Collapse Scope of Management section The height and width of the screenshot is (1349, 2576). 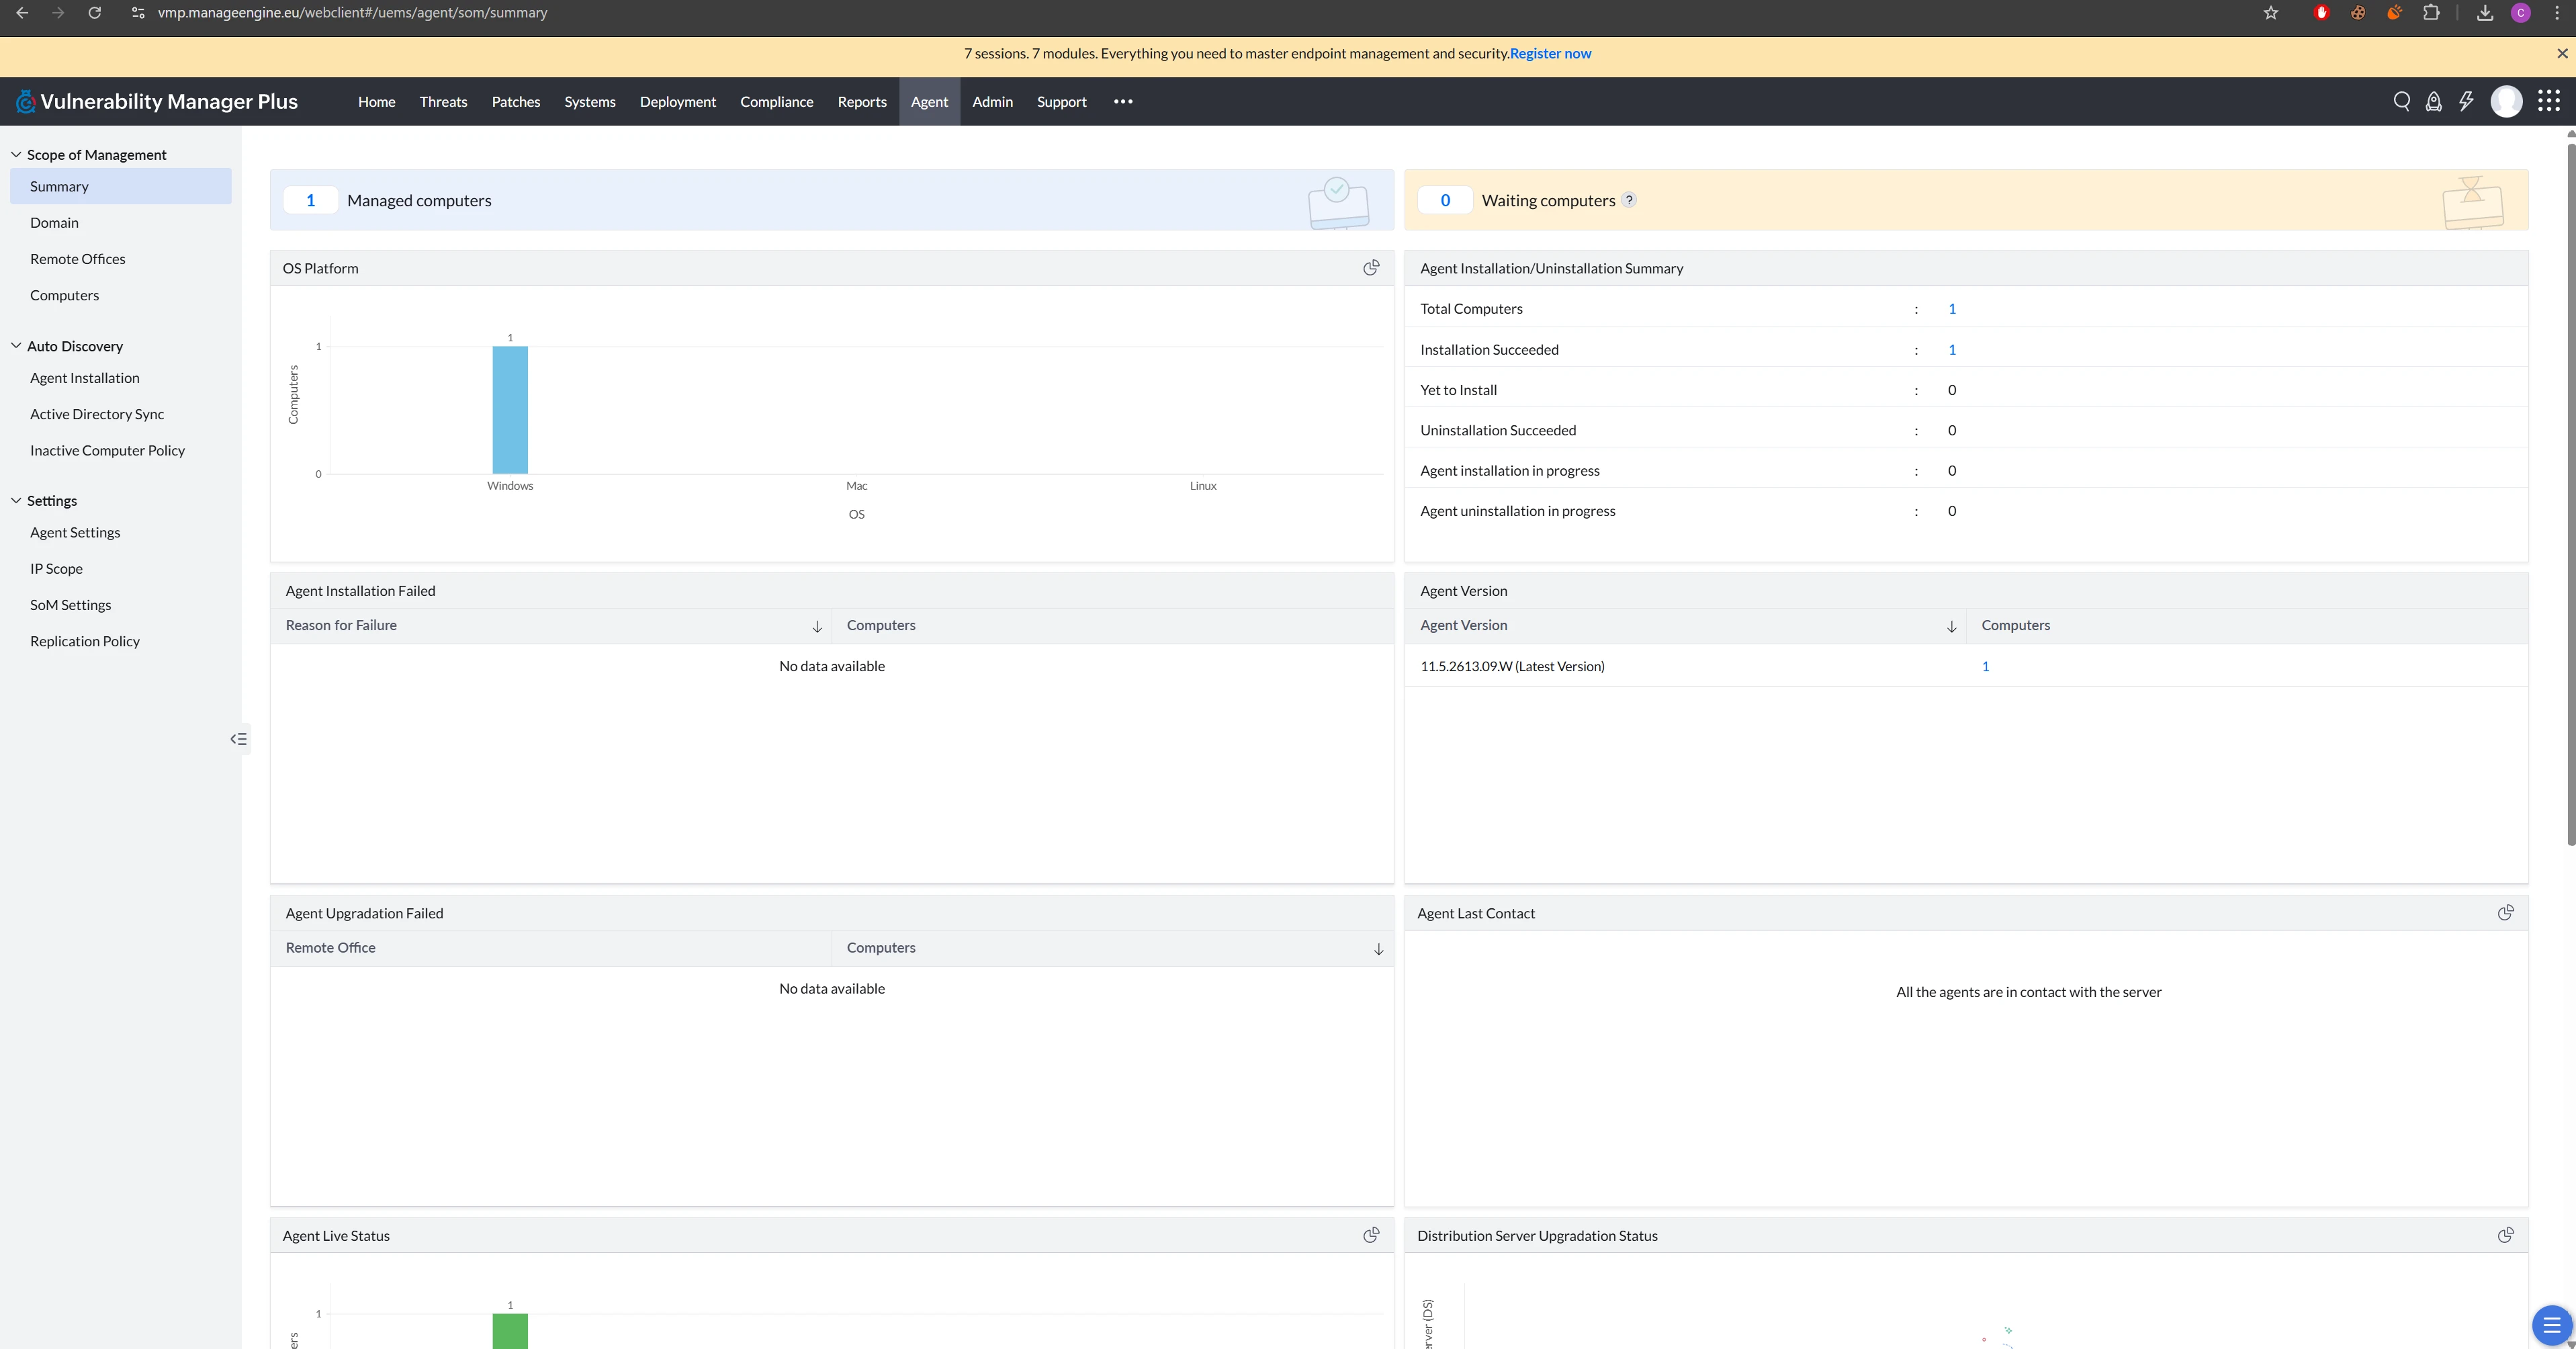(x=16, y=154)
